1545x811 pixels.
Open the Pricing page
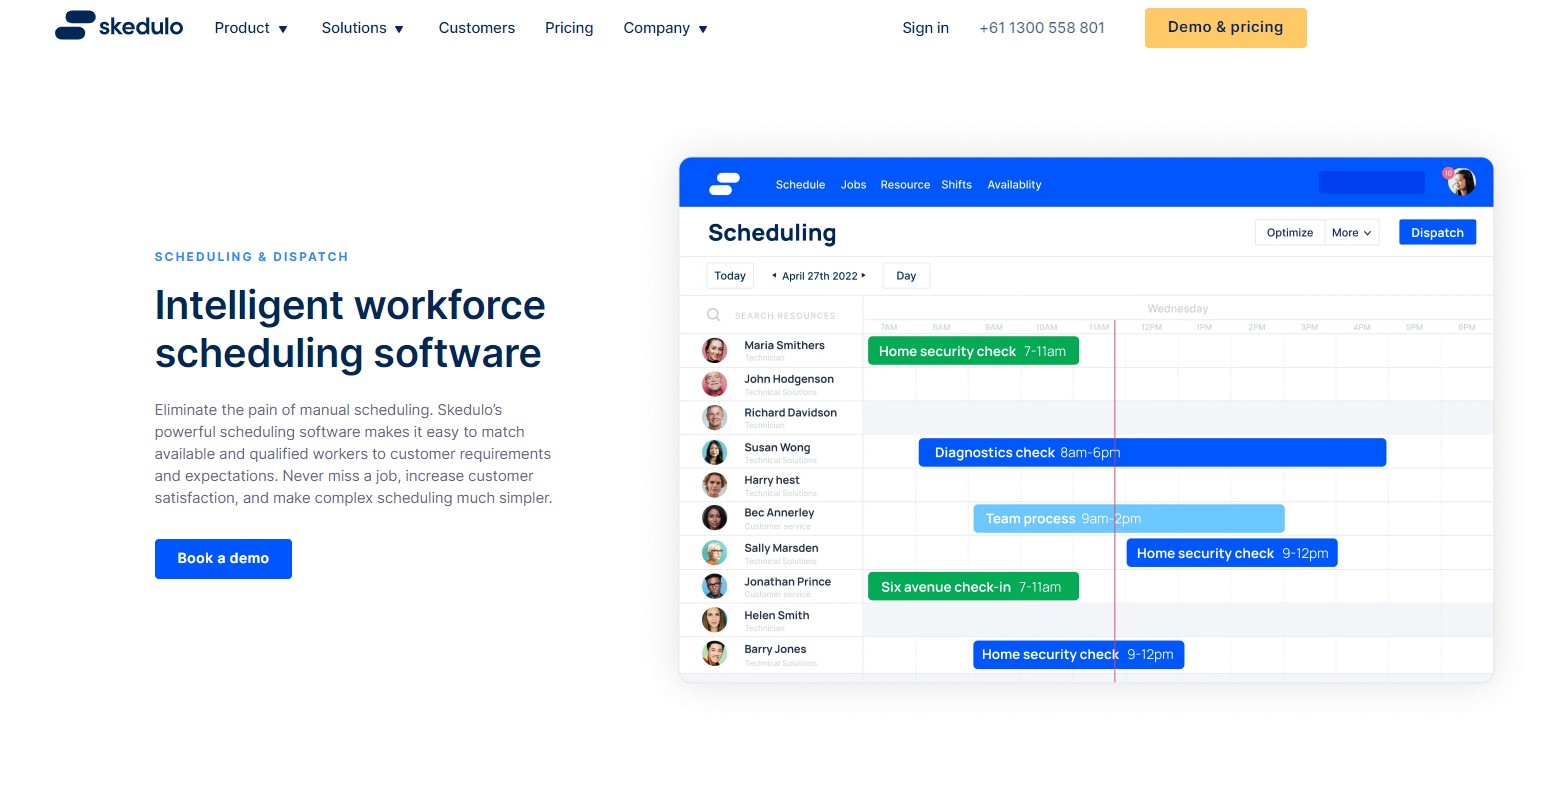[569, 28]
